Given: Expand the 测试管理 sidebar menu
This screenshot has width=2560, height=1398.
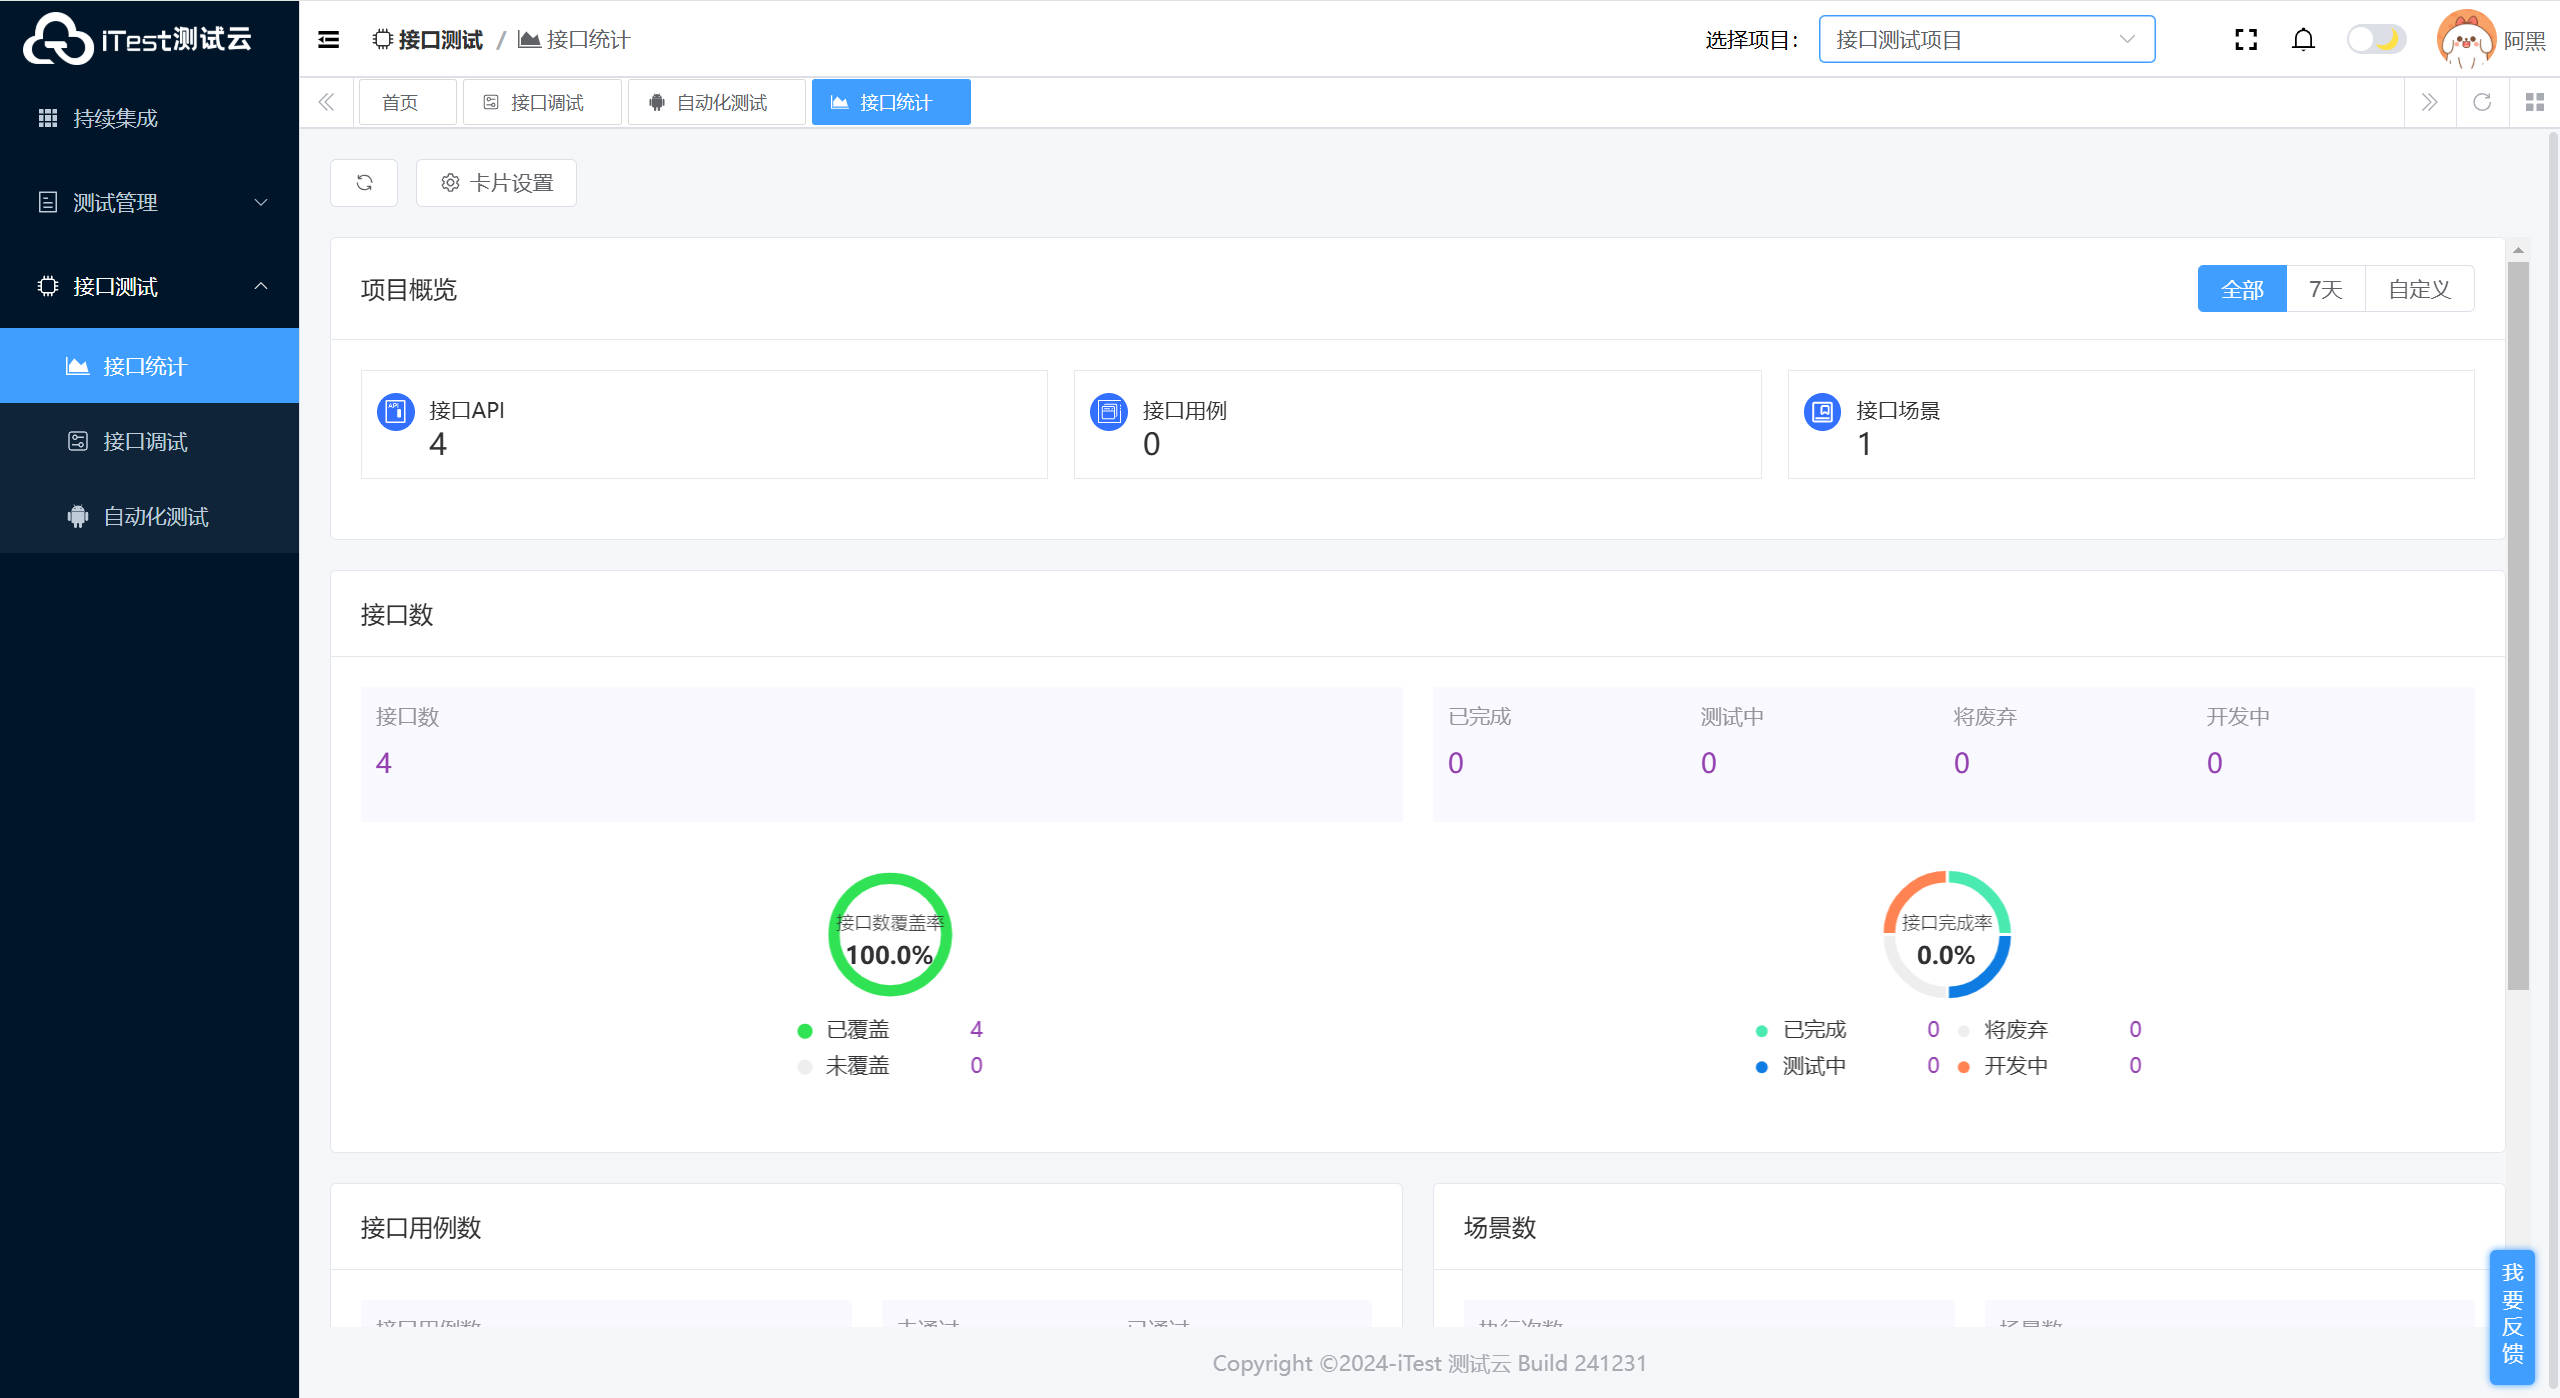Looking at the screenshot, I should click(x=150, y=202).
